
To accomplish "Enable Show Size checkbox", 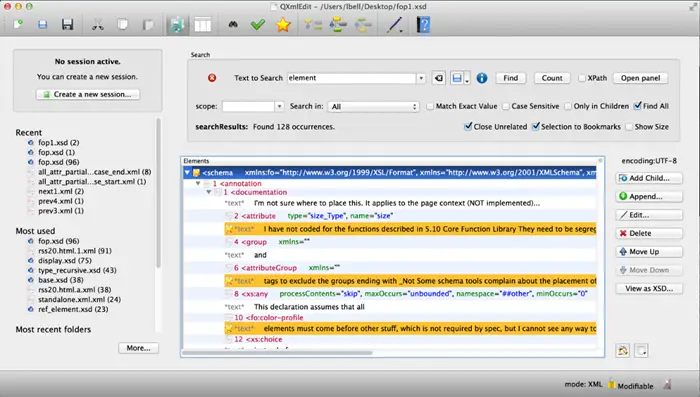I will point(629,127).
